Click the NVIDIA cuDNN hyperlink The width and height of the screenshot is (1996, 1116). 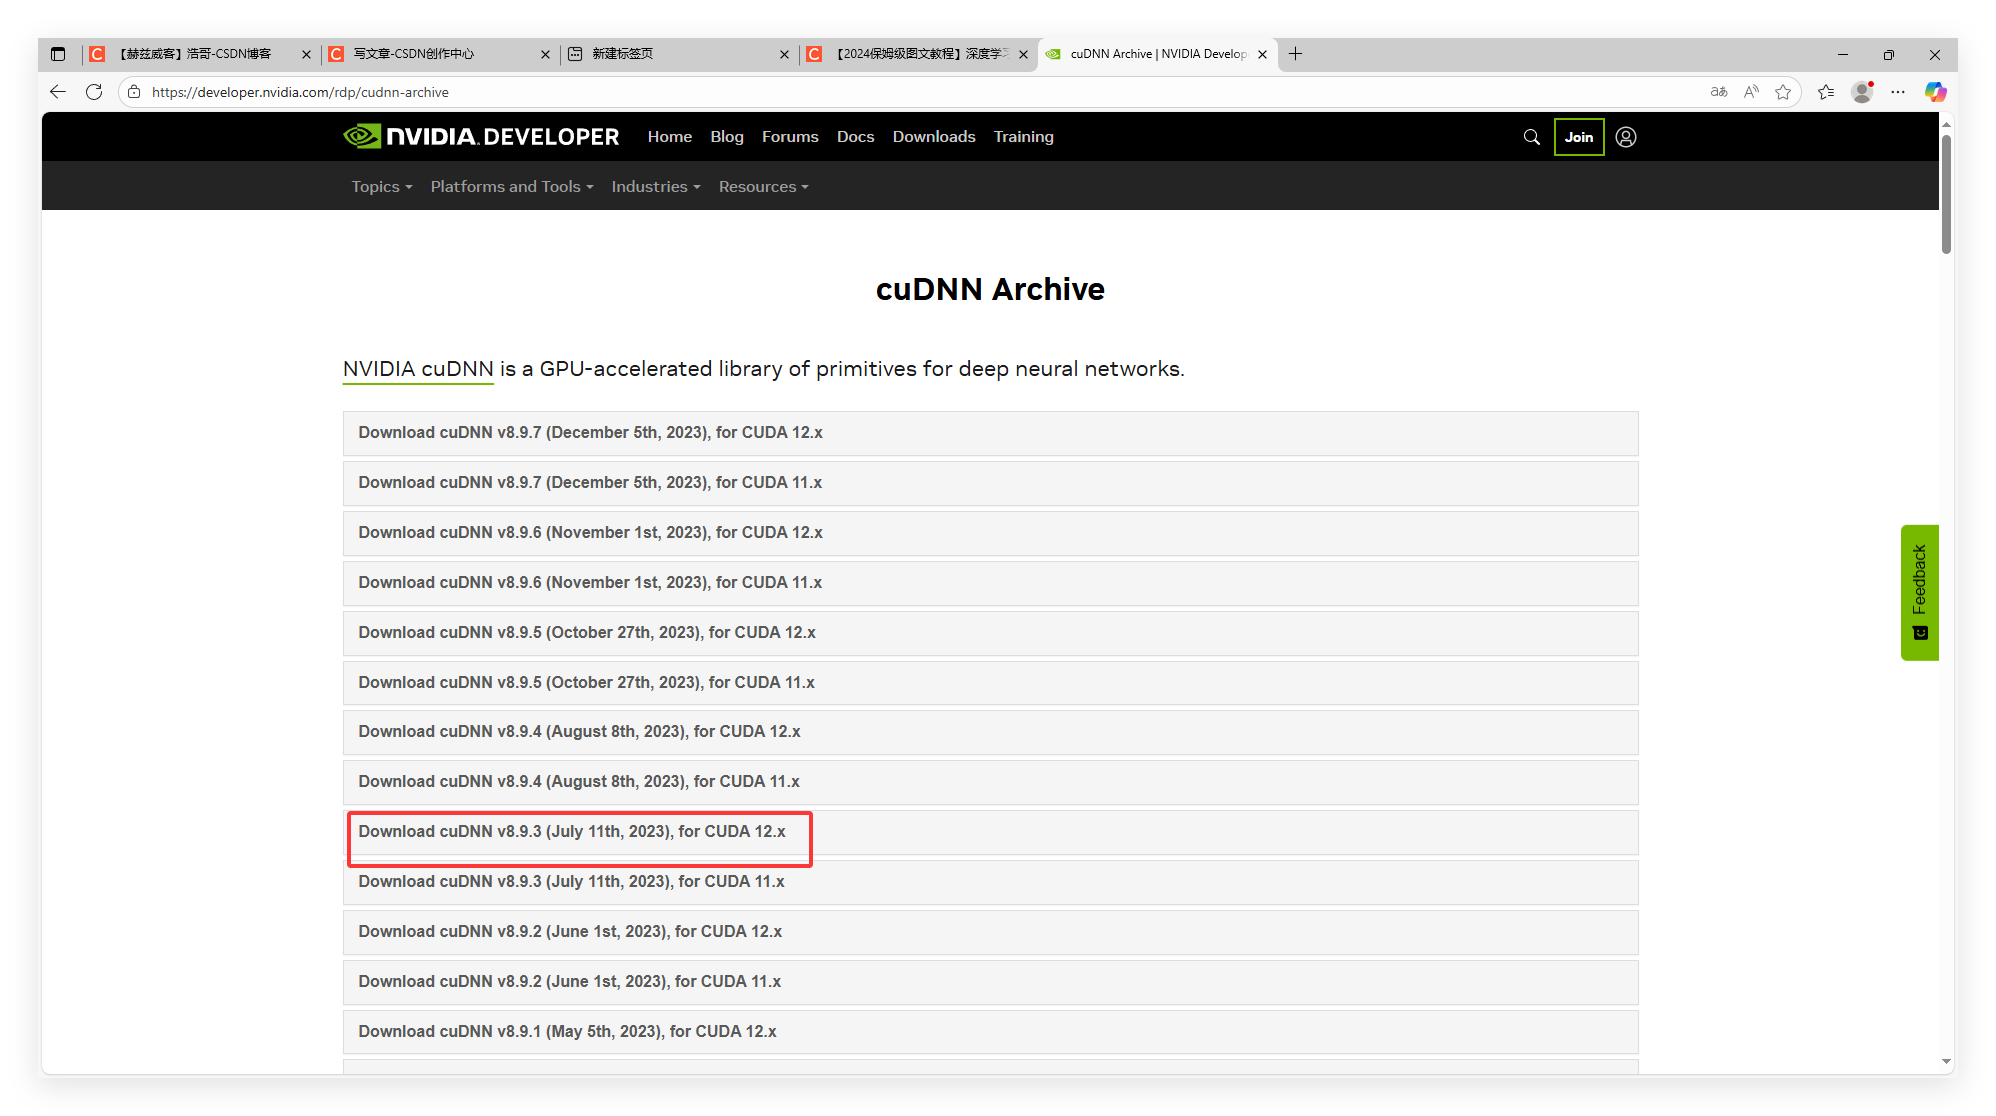(x=418, y=369)
